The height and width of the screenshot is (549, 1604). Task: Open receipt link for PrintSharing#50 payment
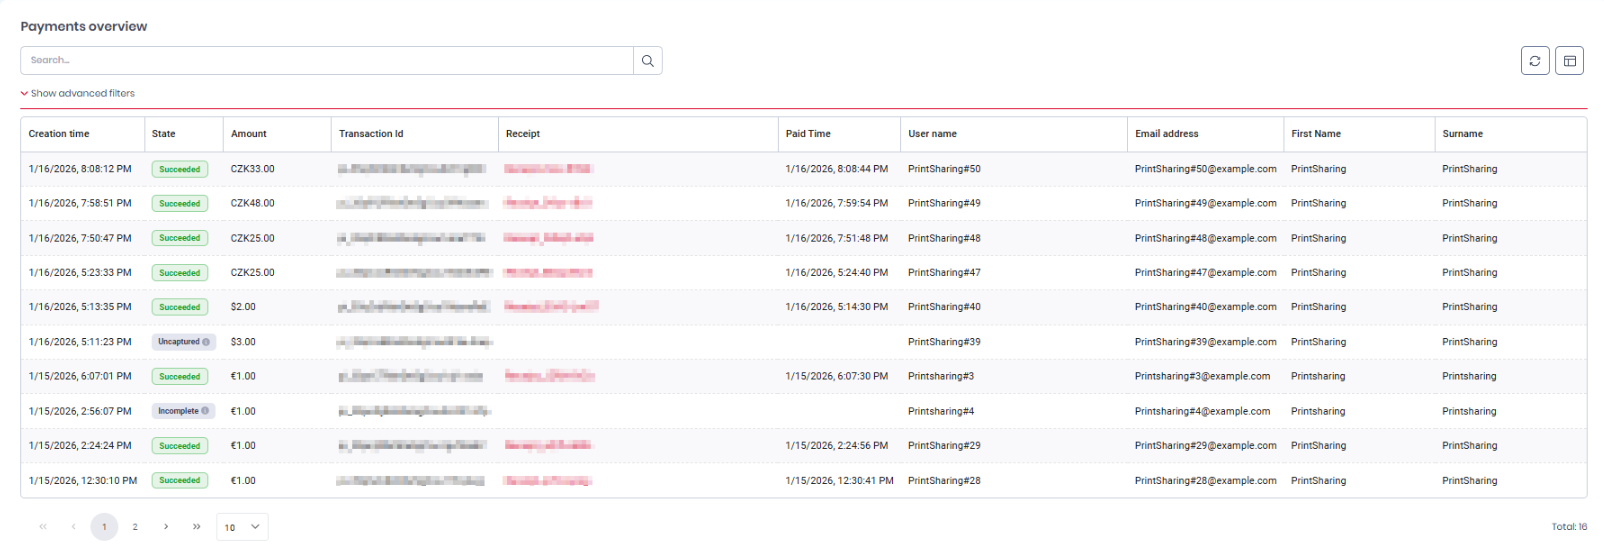pyautogui.click(x=547, y=169)
